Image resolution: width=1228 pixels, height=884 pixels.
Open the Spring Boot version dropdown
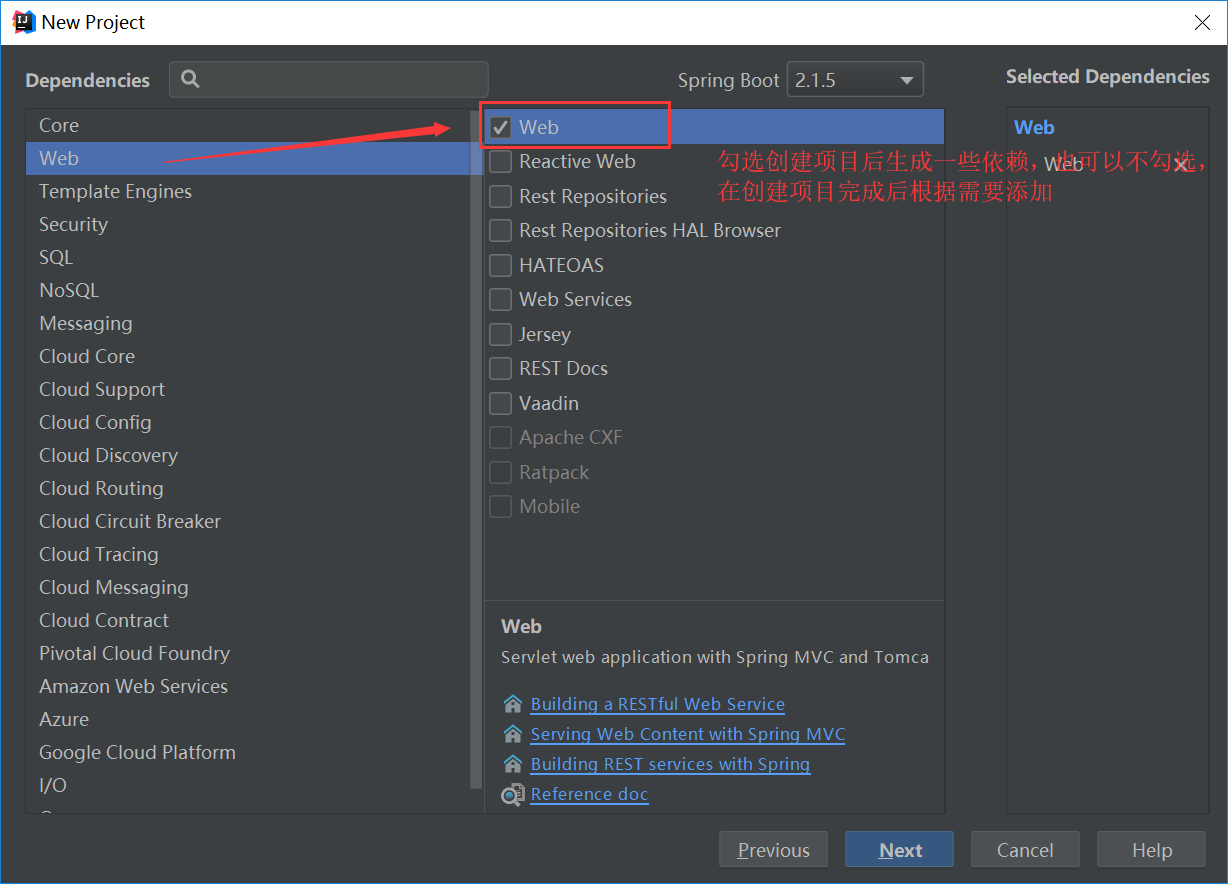(855, 80)
